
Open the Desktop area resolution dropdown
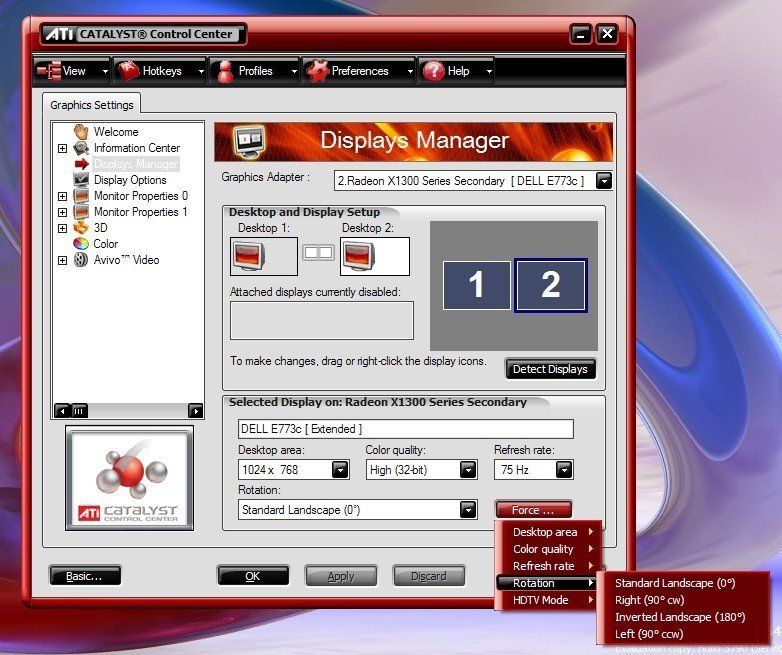point(340,469)
